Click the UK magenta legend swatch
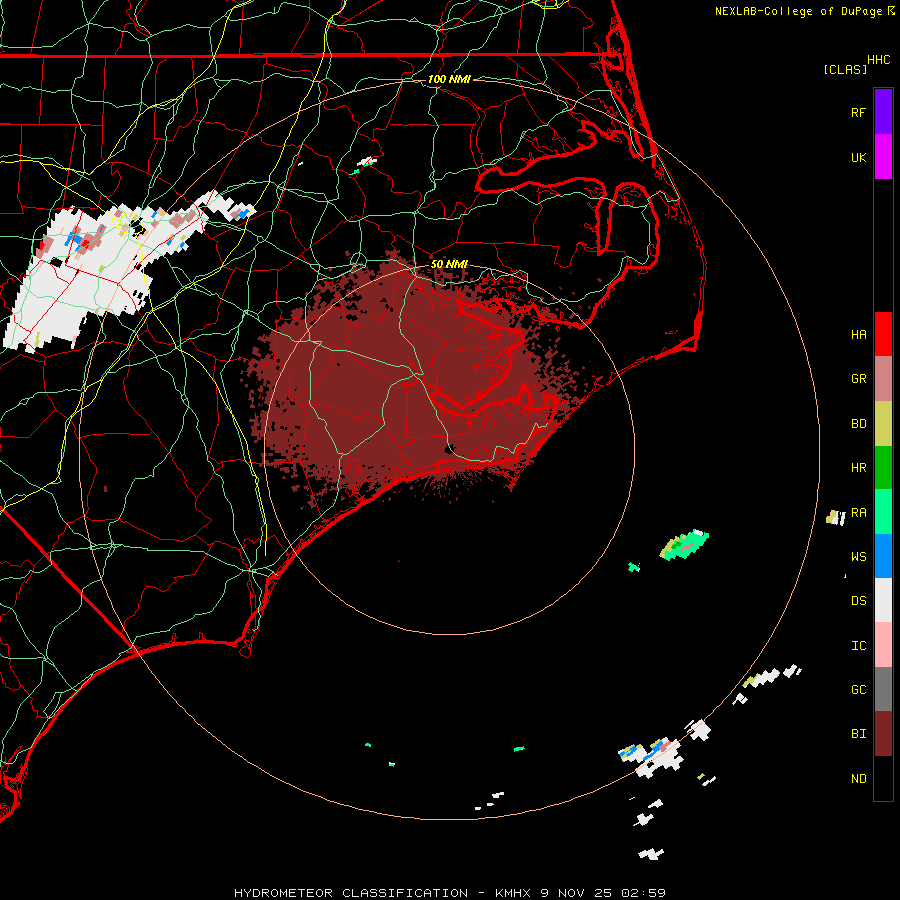The height and width of the screenshot is (900, 900). coord(883,157)
